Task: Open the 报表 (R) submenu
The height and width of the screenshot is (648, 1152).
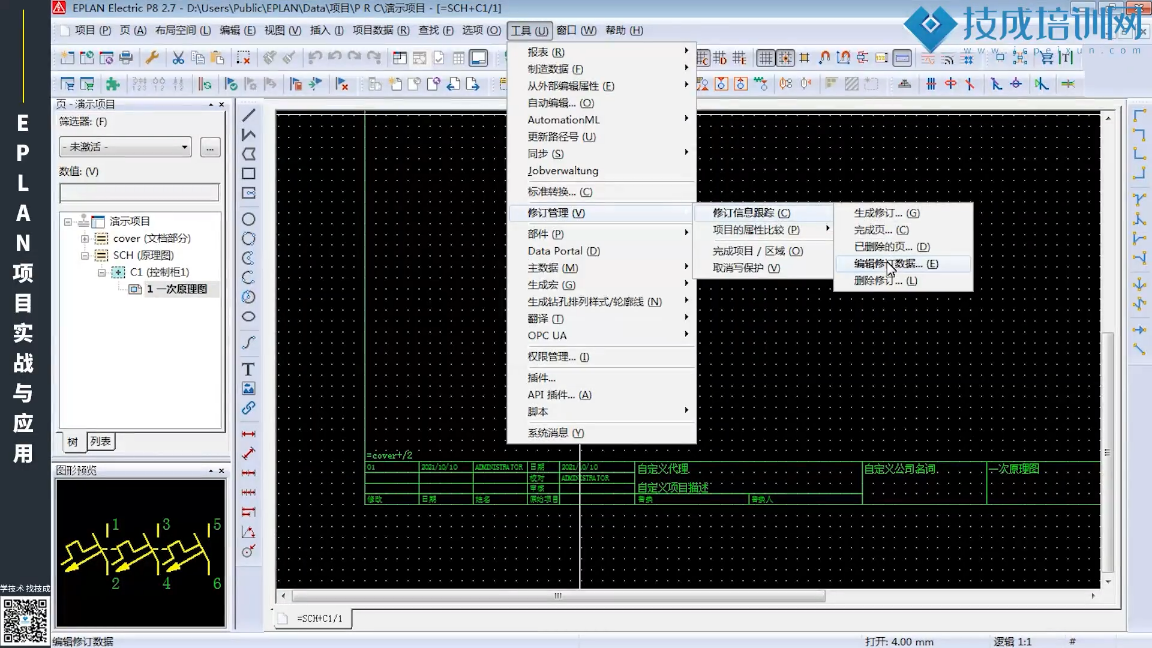Action: pos(602,52)
